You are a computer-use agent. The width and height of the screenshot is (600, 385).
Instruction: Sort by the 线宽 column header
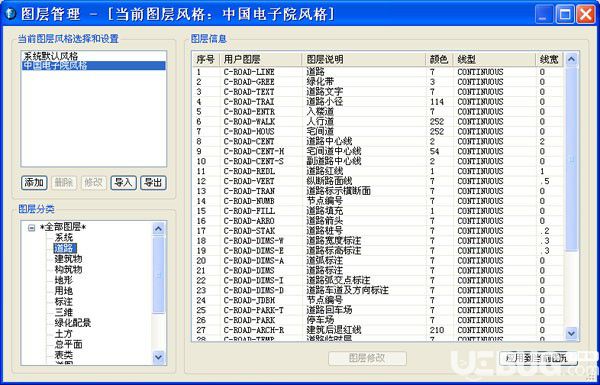[549, 59]
